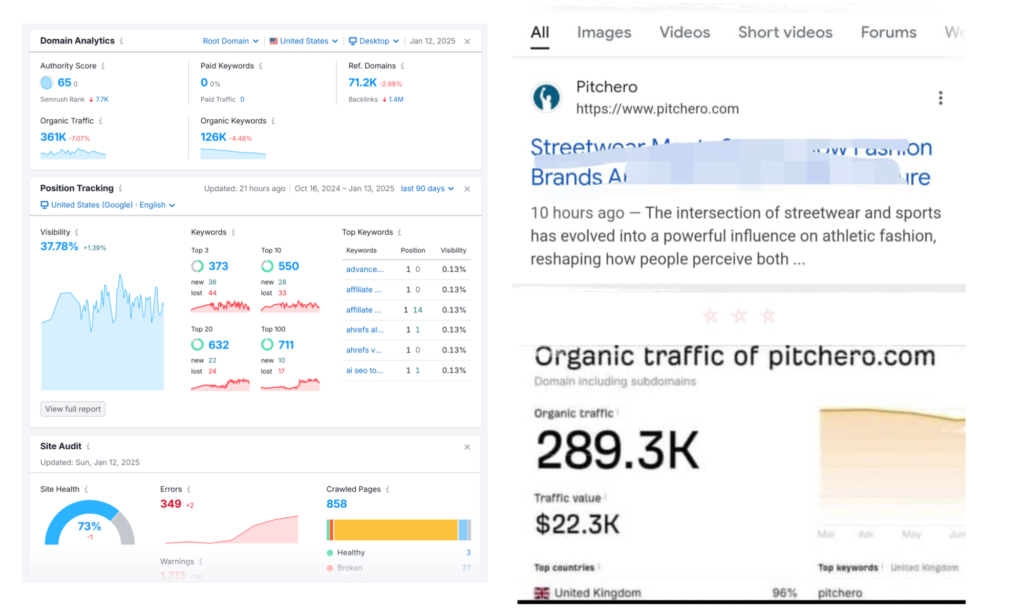Open the United States country dropdown
This screenshot has height=612, width=1024.
point(304,41)
